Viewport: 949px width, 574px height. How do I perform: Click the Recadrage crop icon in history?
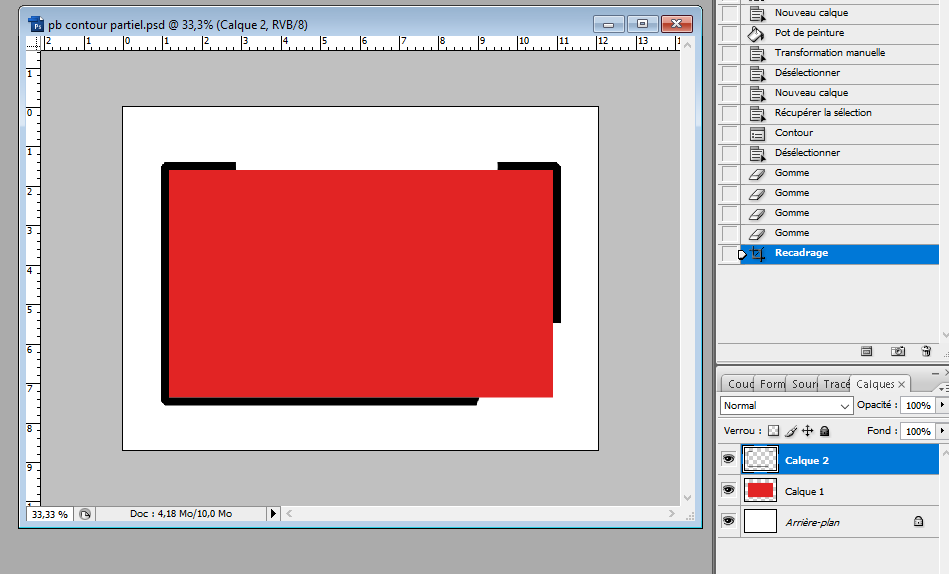[x=757, y=254]
